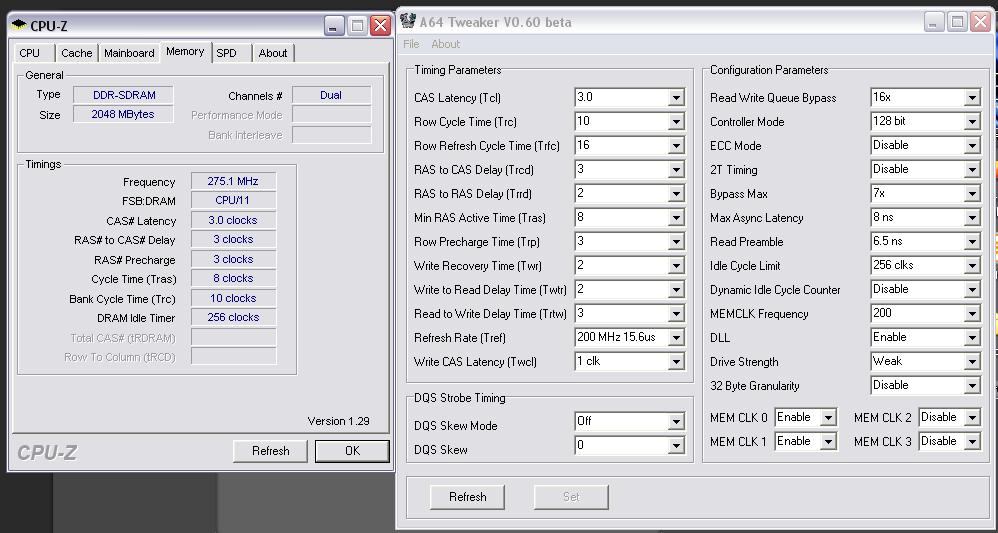Expand the Dynamic Idle Cycle Counter dropdown
Viewport: 998px width, 533px height.
972,290
